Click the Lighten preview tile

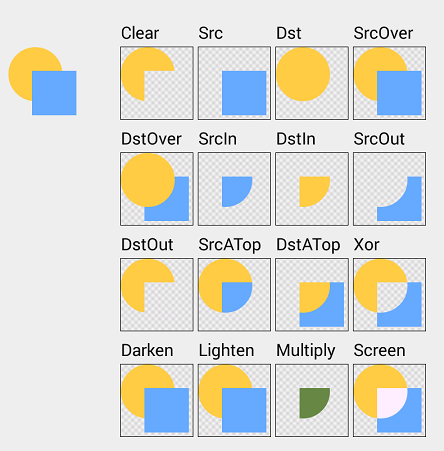[234, 400]
